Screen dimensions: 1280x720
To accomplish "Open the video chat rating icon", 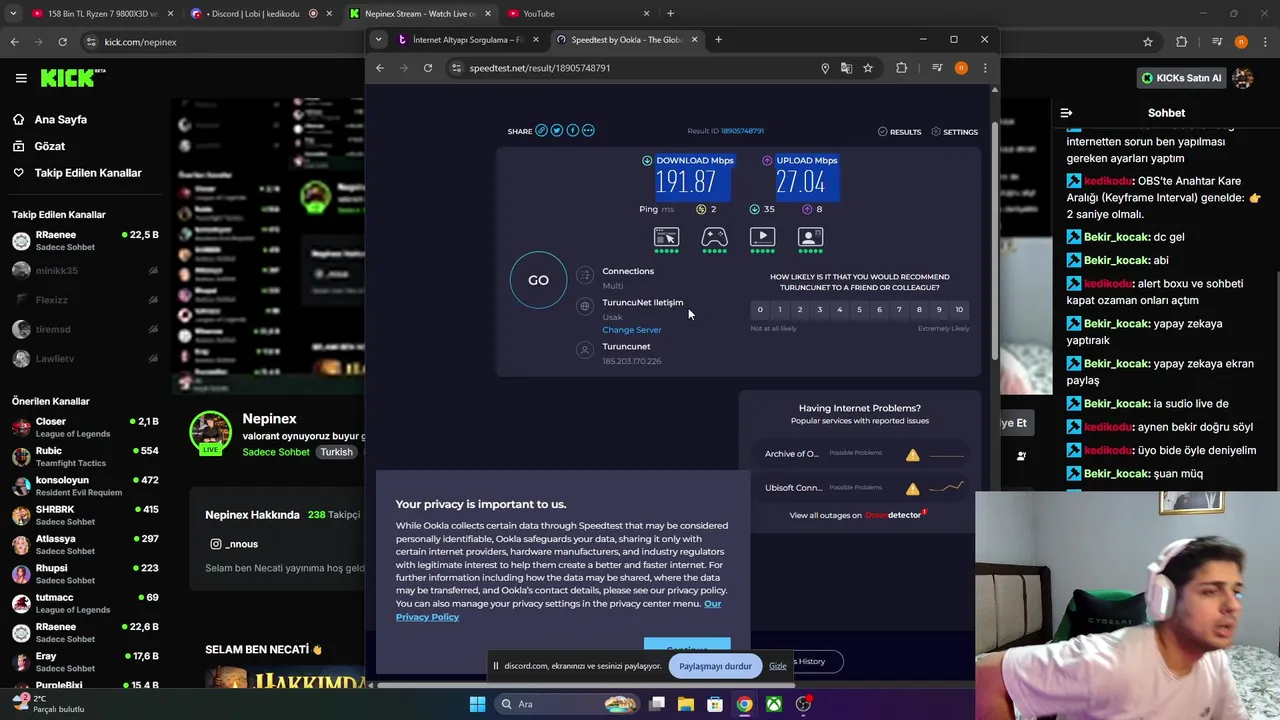I will pos(810,237).
